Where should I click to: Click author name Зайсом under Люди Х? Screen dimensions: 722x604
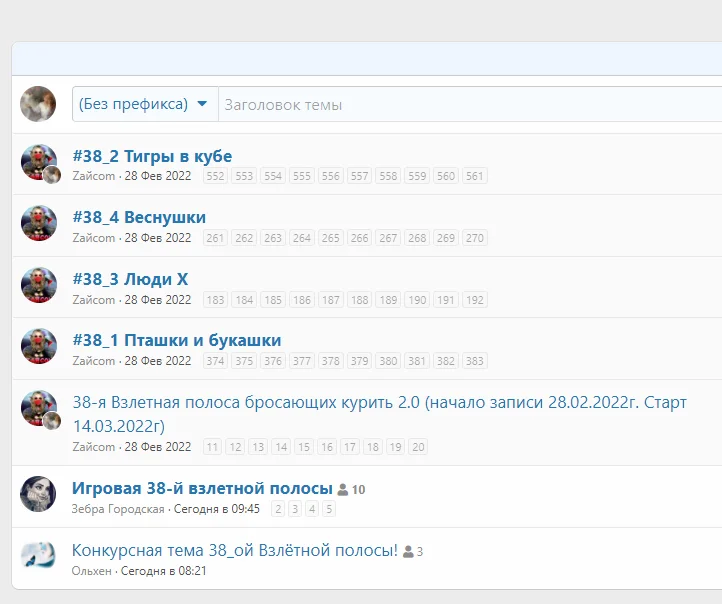(93, 300)
